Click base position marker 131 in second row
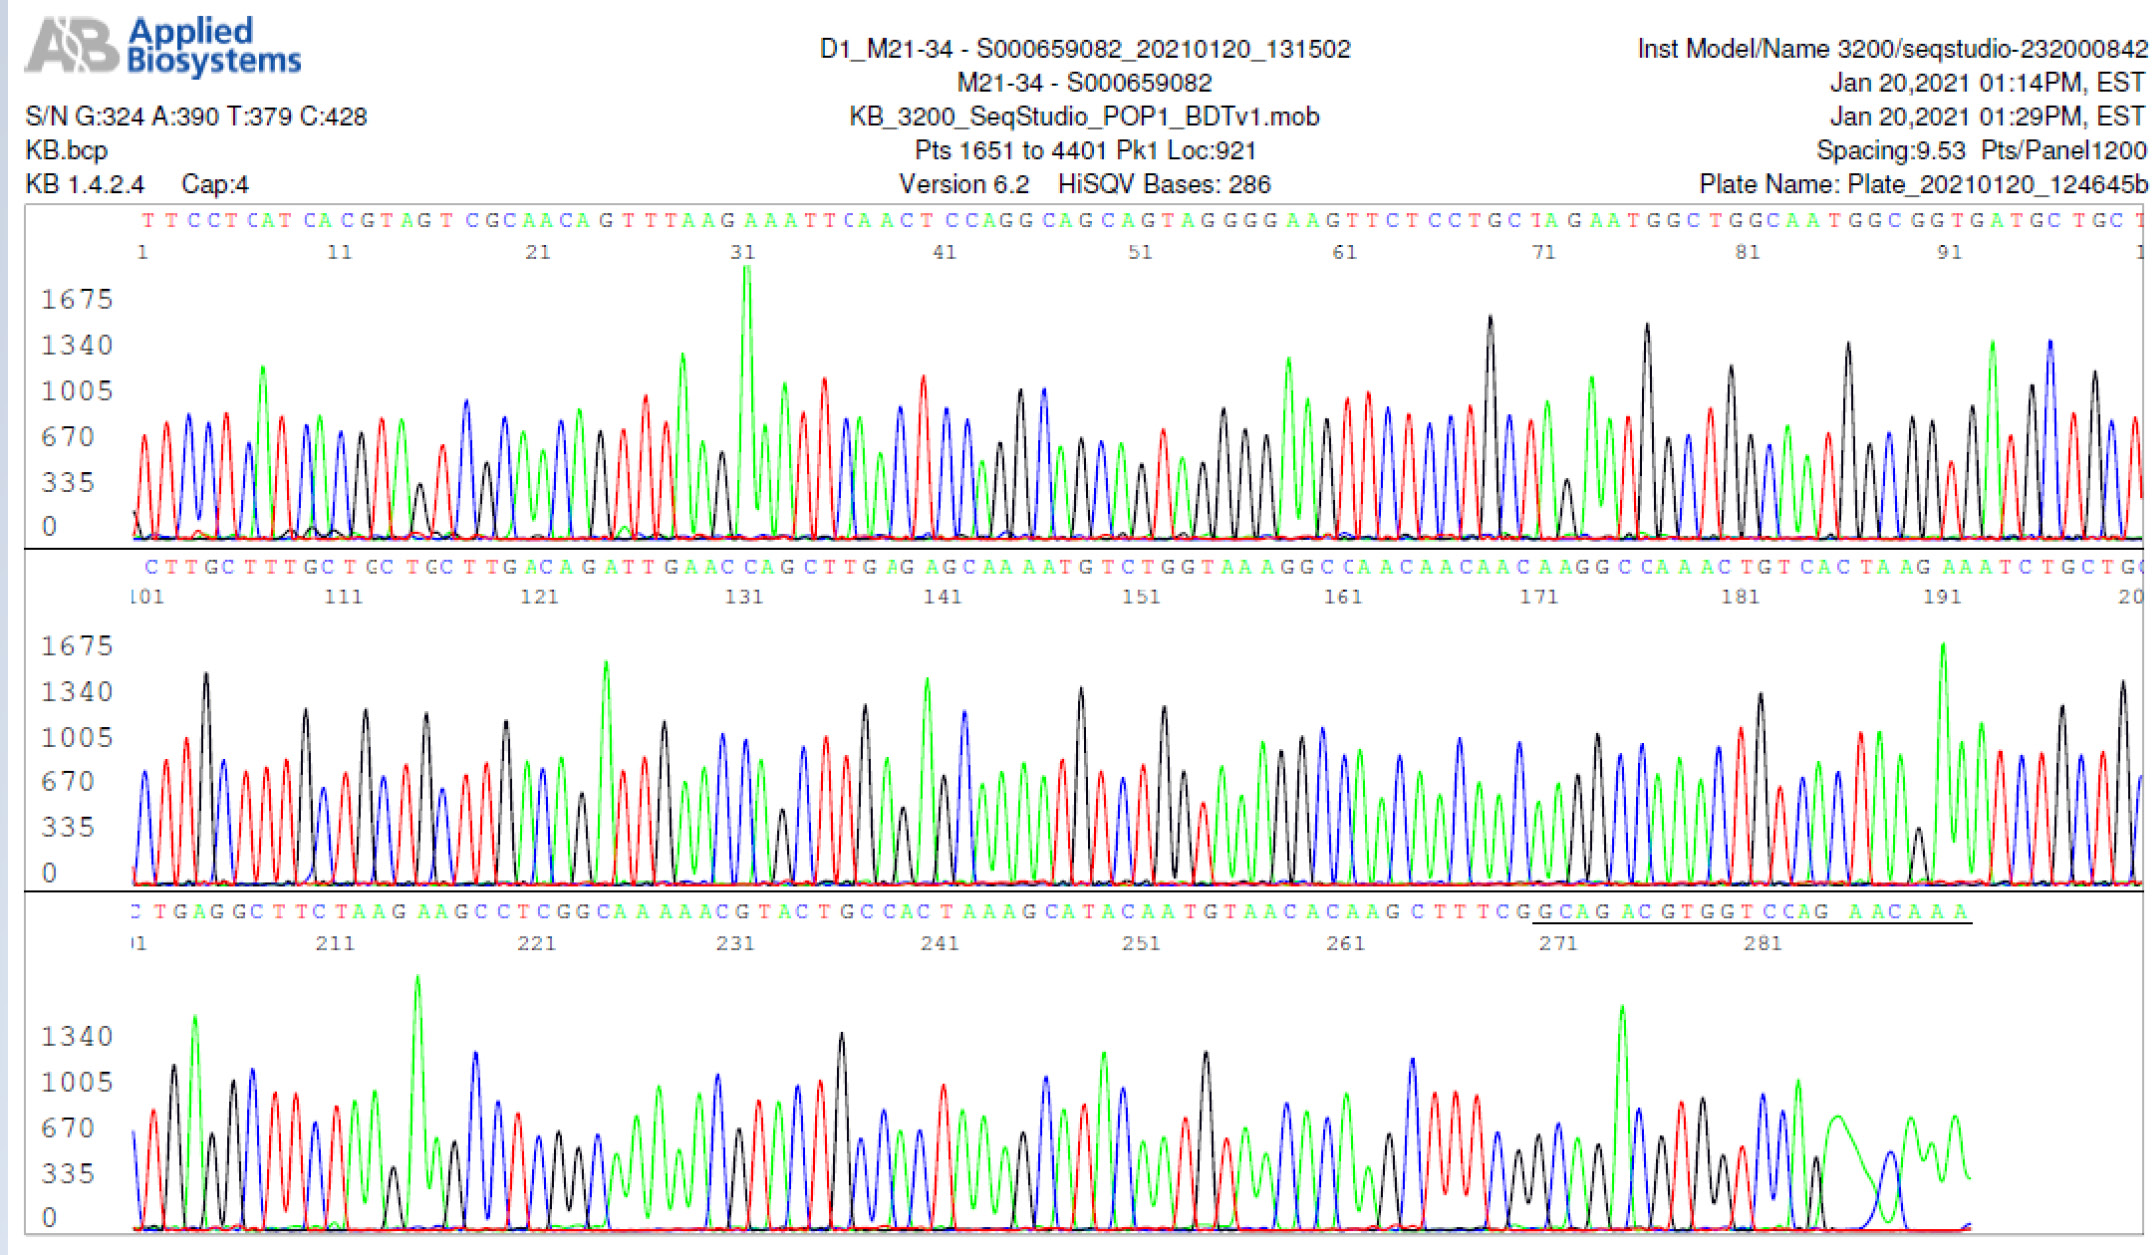 click(744, 597)
